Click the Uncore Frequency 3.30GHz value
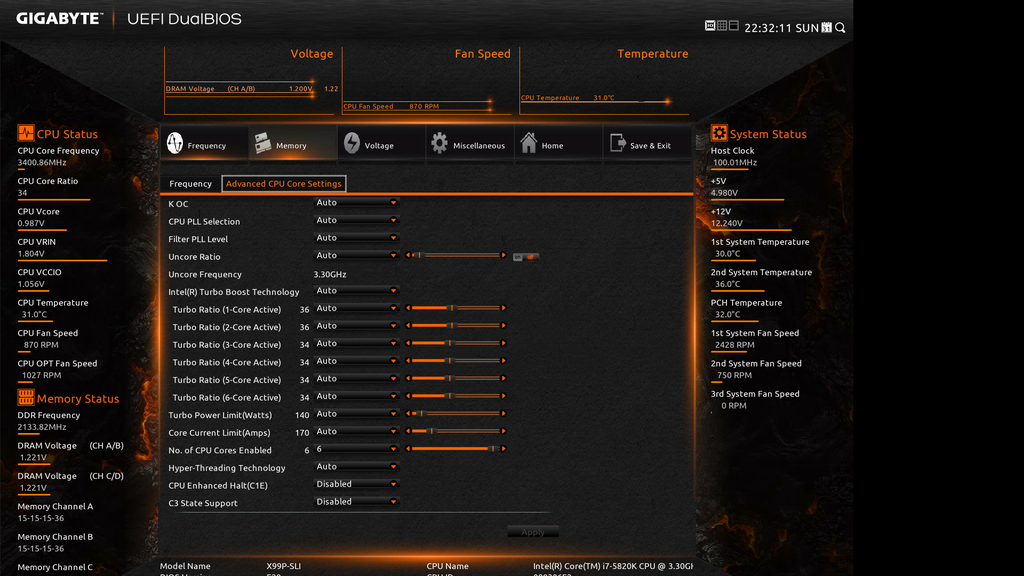Image resolution: width=1024 pixels, height=576 pixels. (x=330, y=274)
